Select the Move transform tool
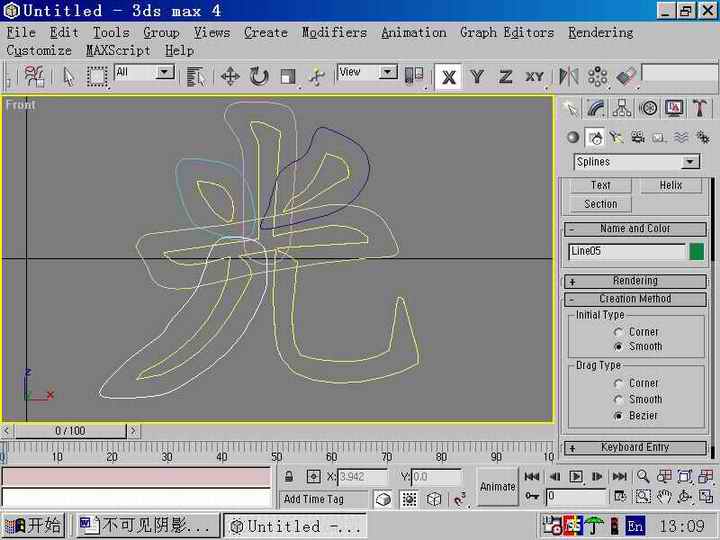This screenshot has height=540, width=720. click(x=229, y=76)
